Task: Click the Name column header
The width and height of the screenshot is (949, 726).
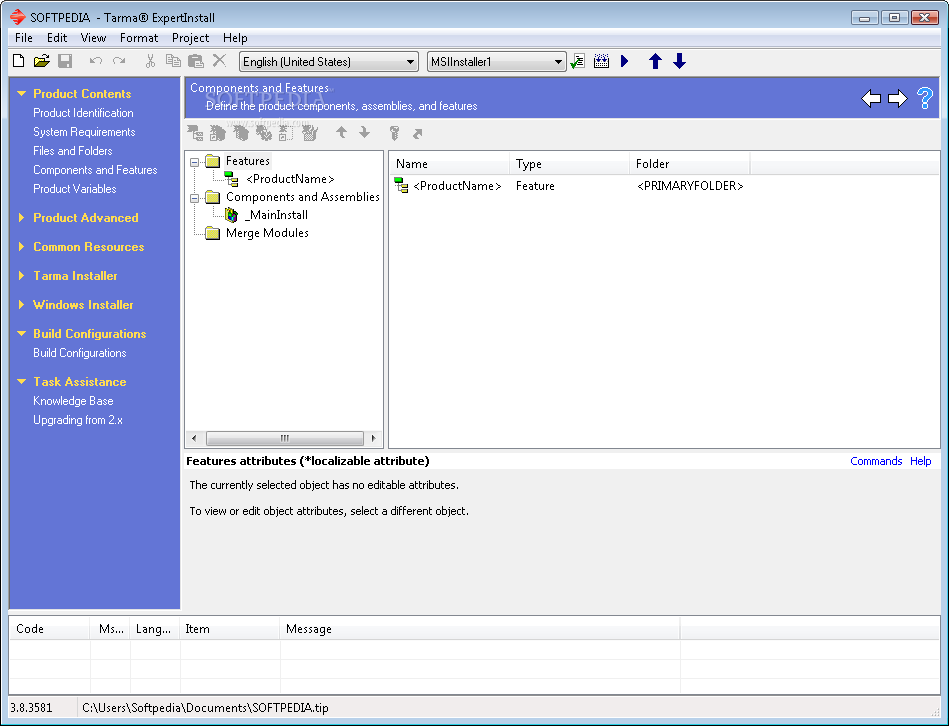Action: pyautogui.click(x=449, y=164)
